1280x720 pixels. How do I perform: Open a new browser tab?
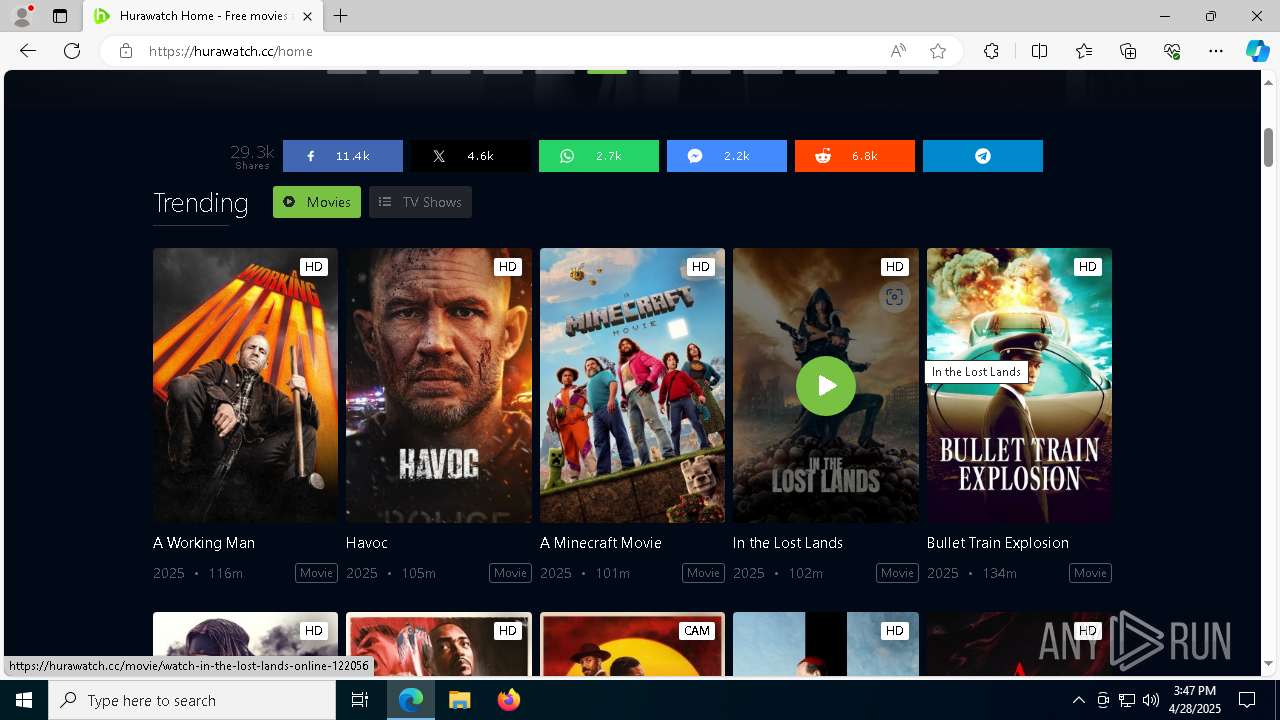(341, 16)
